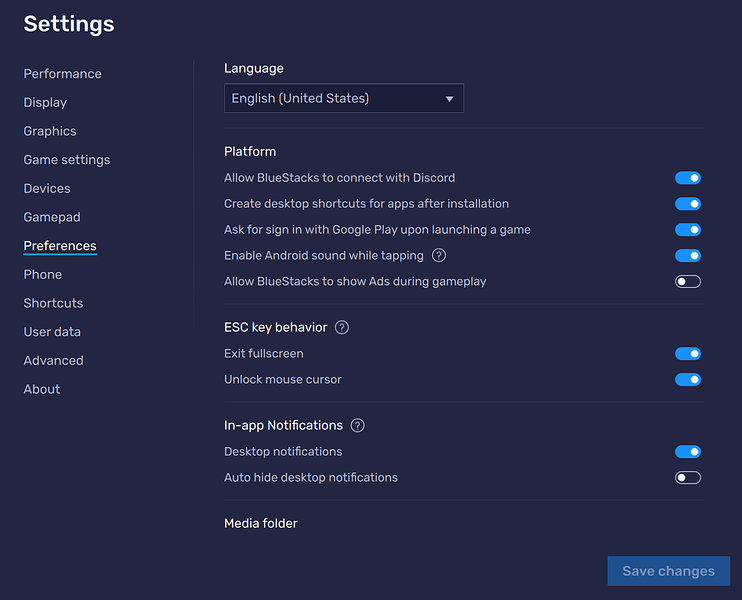
Task: Toggle Google Play sign-in prompt
Action: [x=688, y=230]
